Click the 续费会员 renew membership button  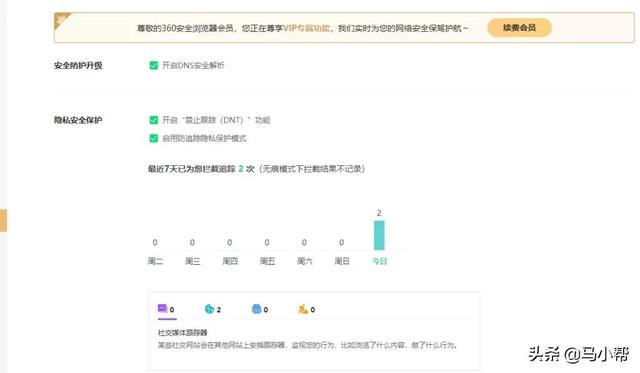(x=519, y=28)
